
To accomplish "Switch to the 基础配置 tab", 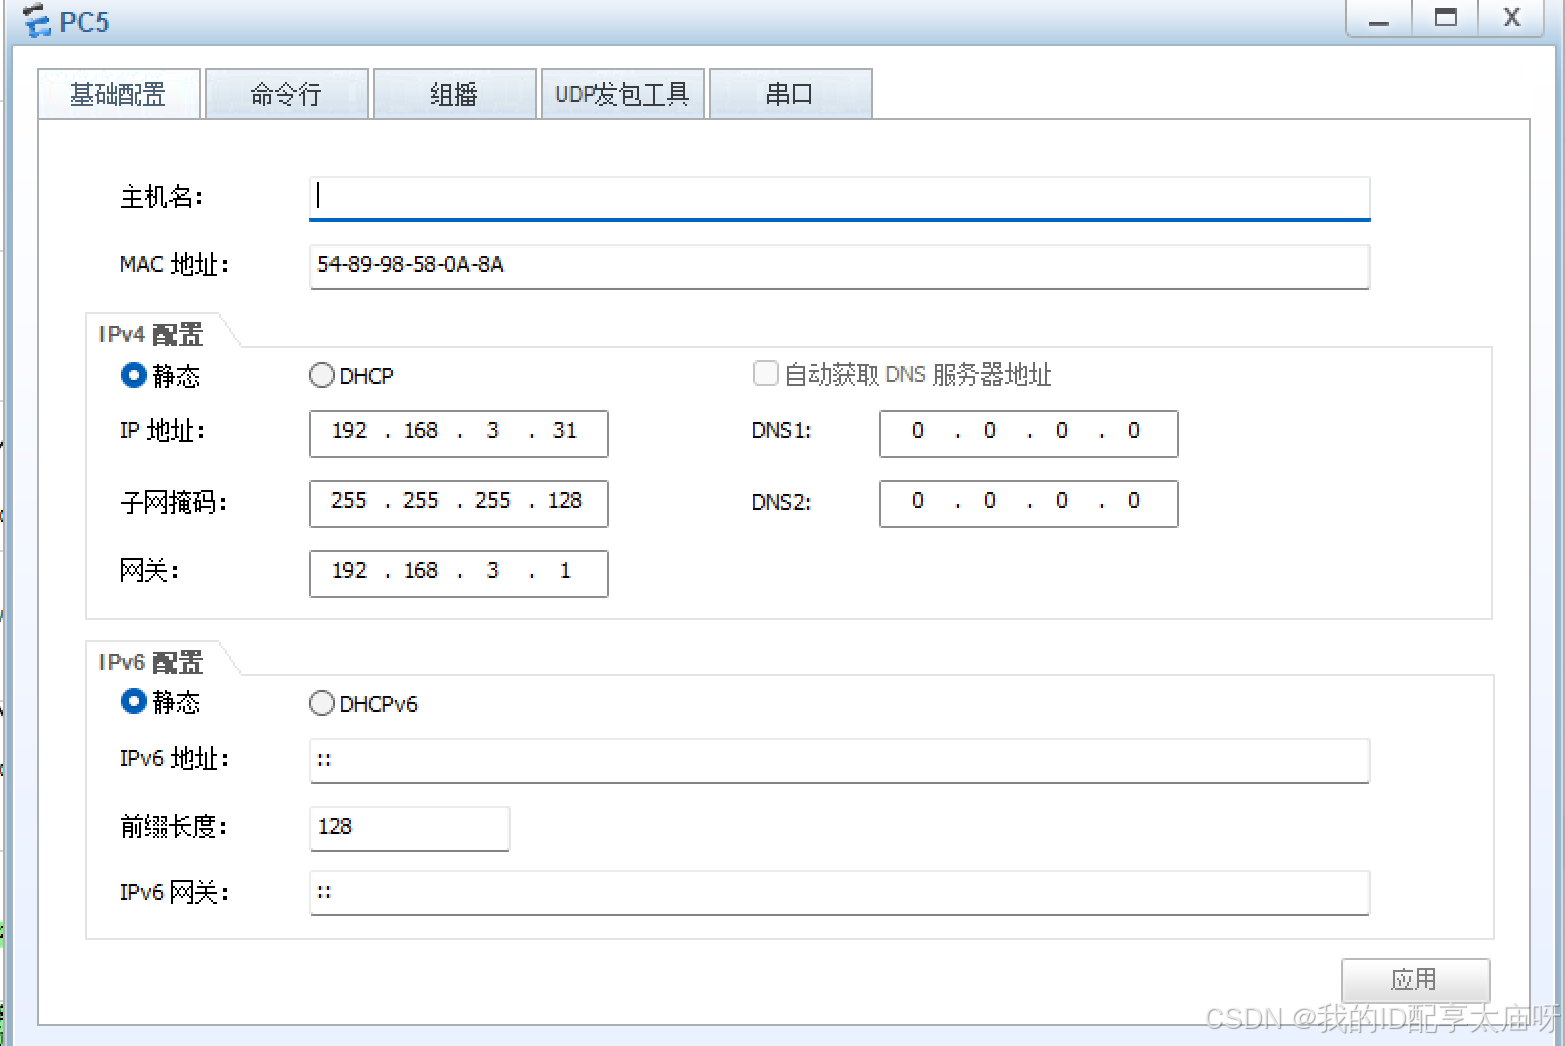I will (119, 94).
